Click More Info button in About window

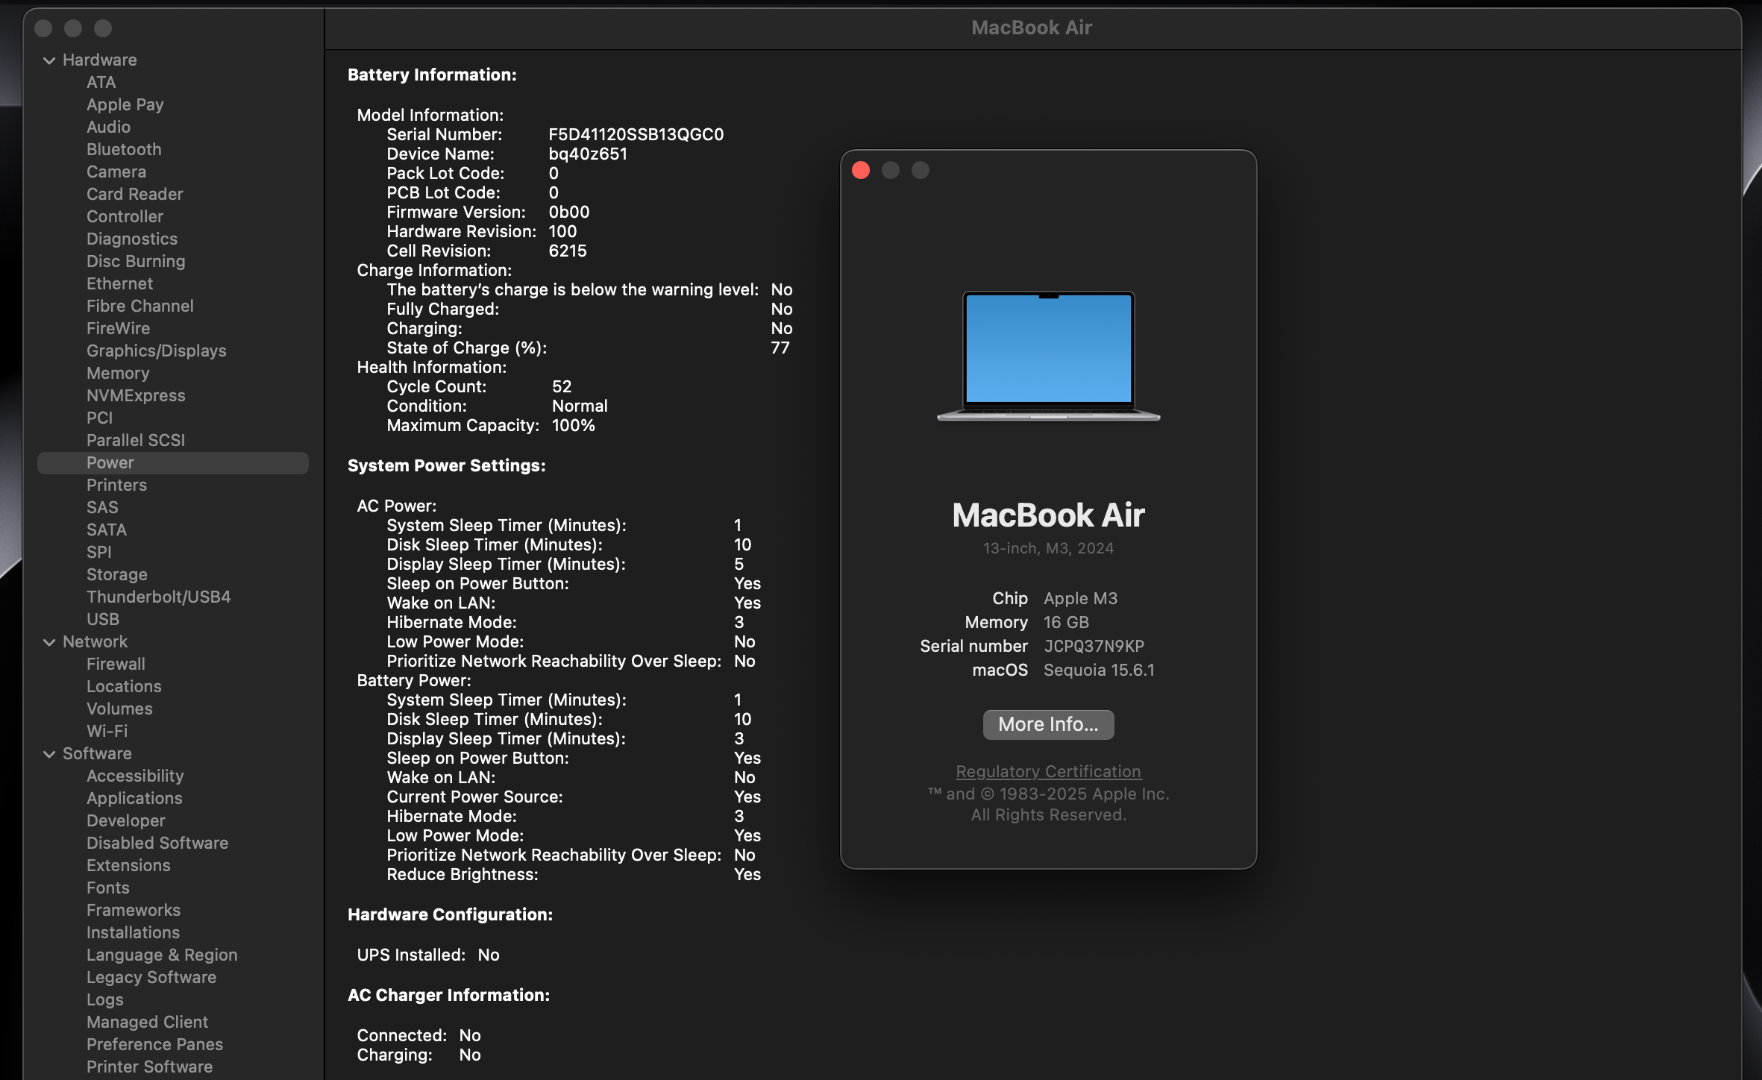pyautogui.click(x=1048, y=724)
